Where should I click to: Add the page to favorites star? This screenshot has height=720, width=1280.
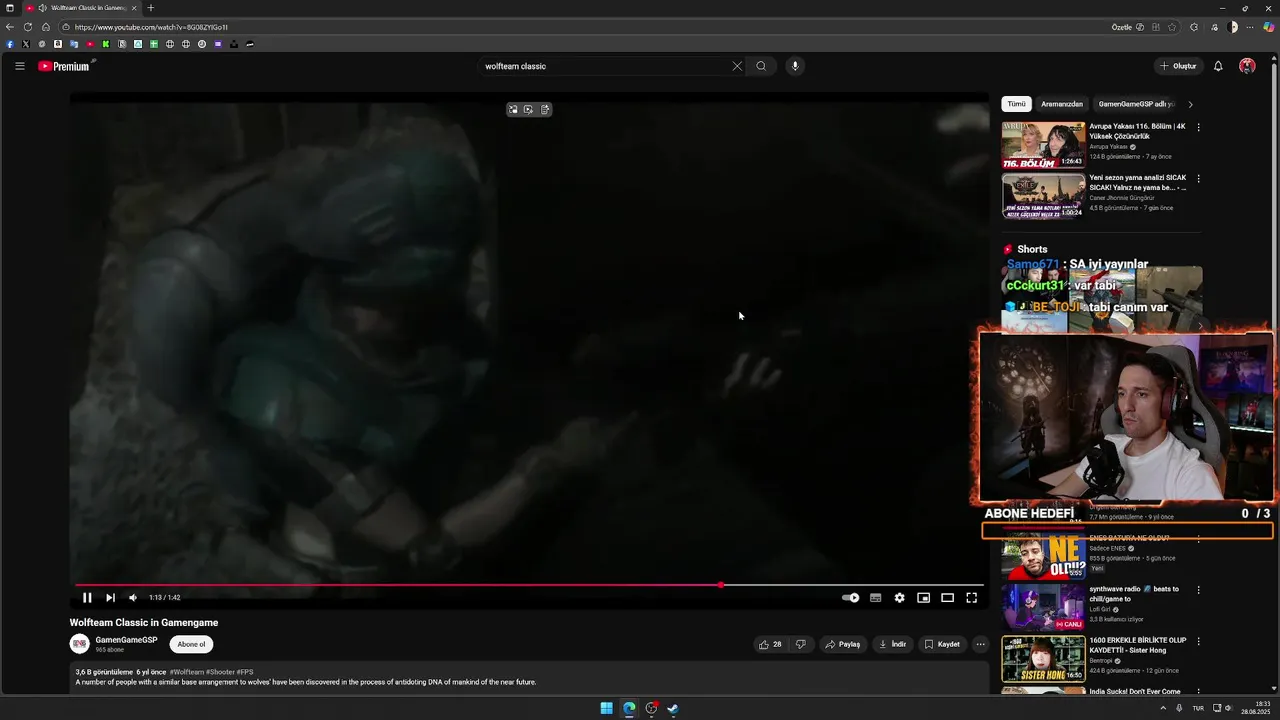[x=1172, y=27]
